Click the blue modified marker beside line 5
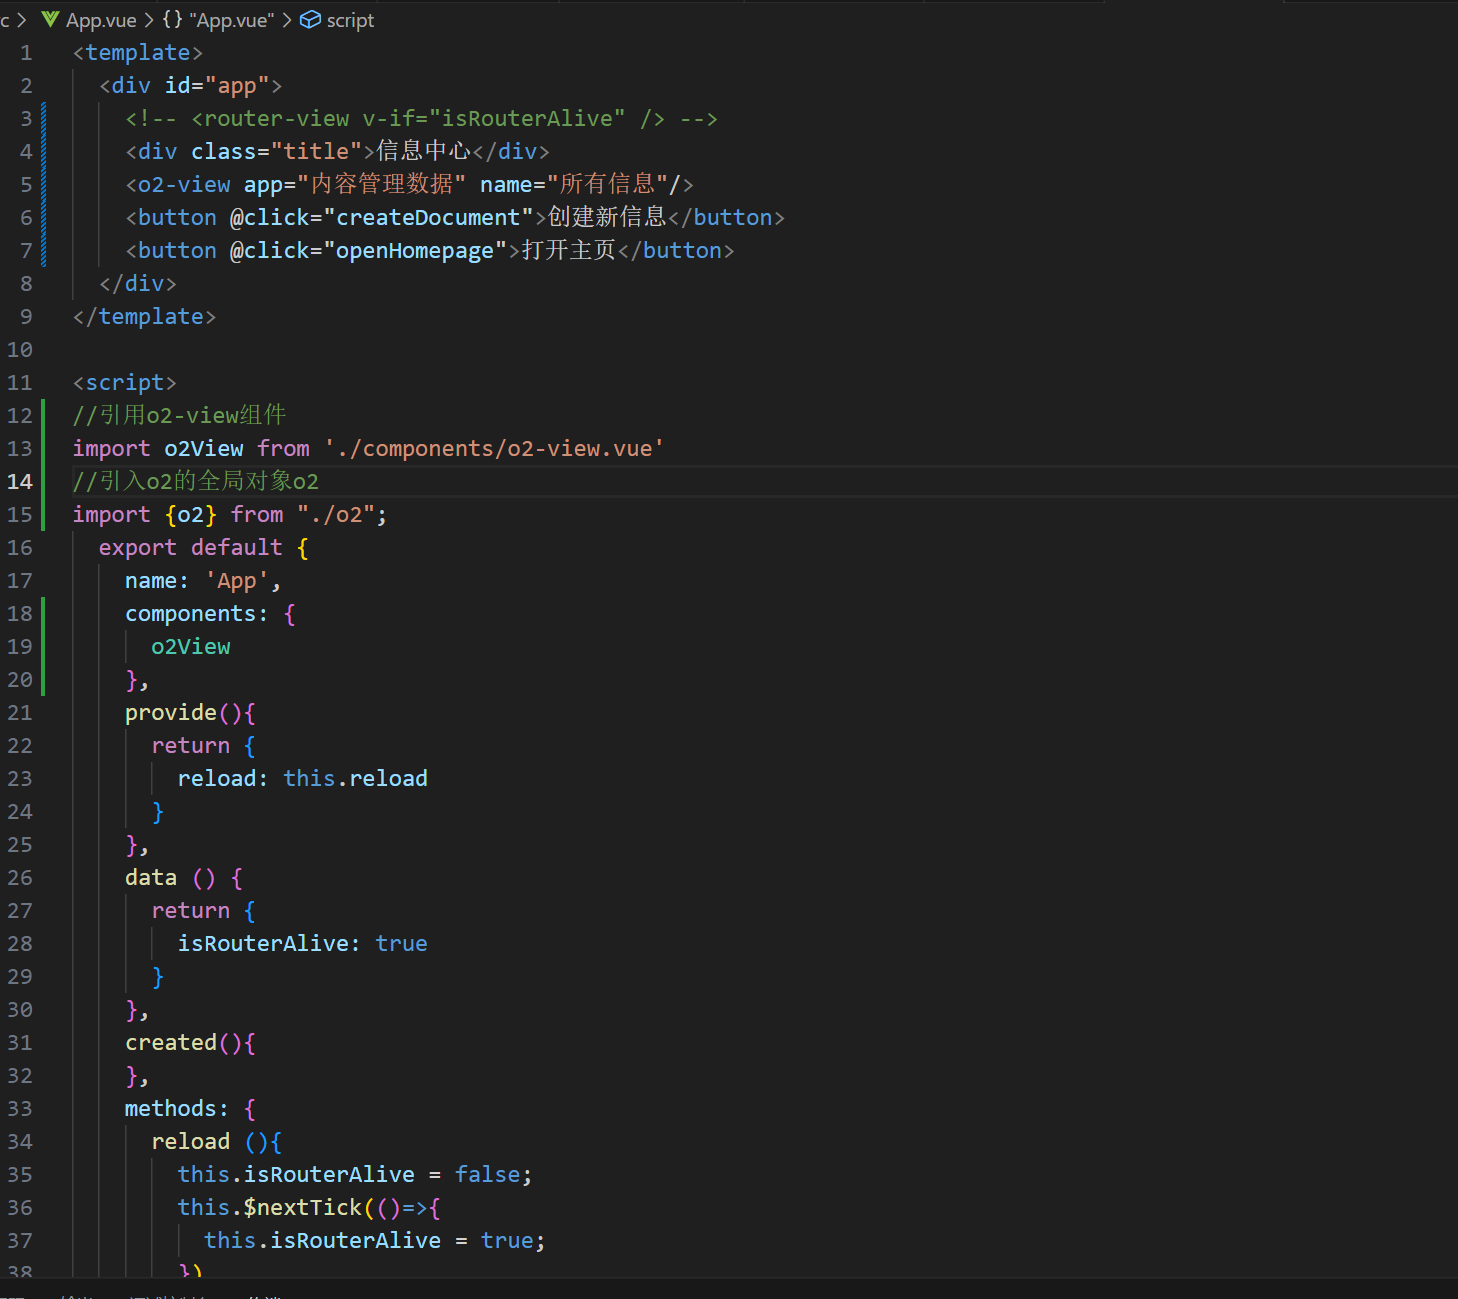1458x1299 pixels. click(43, 185)
